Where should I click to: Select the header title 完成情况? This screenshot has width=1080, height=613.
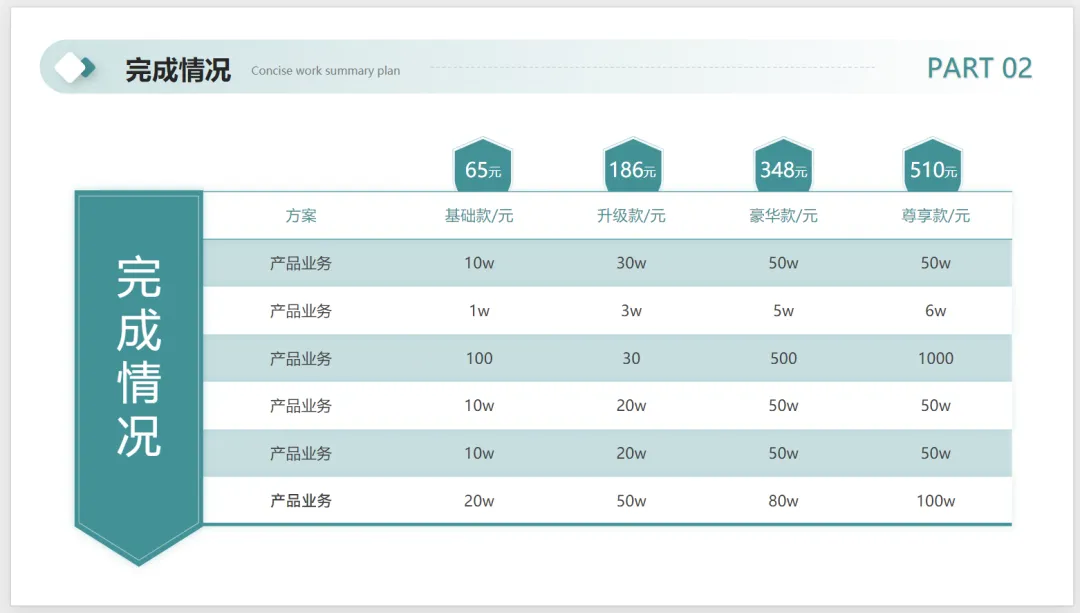click(178, 70)
